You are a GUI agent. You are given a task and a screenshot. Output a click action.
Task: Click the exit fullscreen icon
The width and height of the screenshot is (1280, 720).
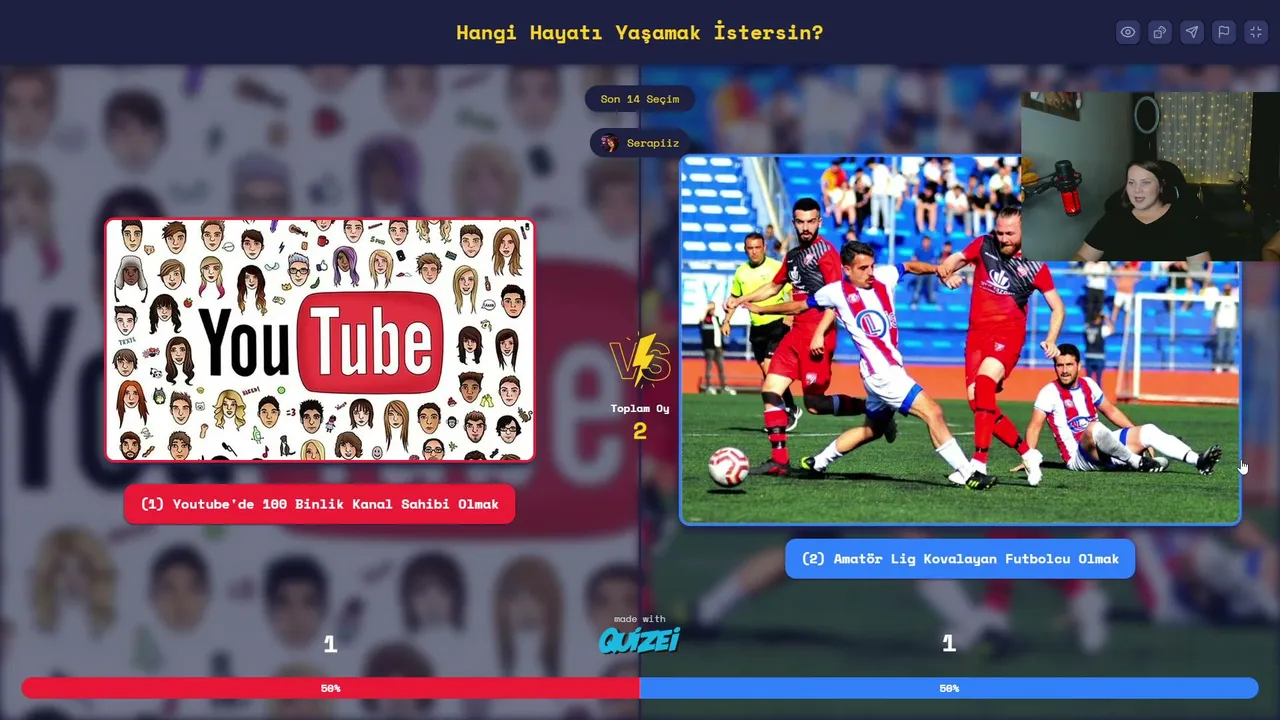pyautogui.click(x=1256, y=32)
